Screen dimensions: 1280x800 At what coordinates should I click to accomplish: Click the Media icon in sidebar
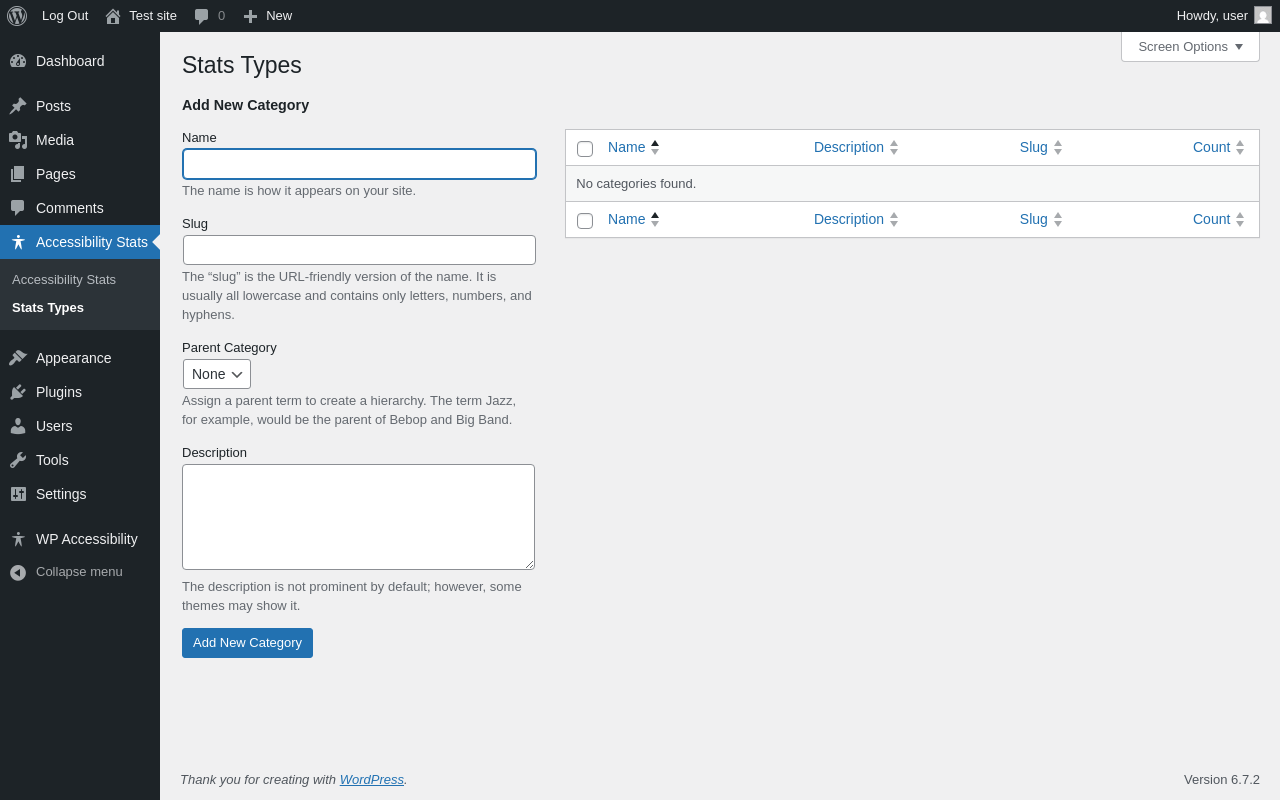click(18, 140)
